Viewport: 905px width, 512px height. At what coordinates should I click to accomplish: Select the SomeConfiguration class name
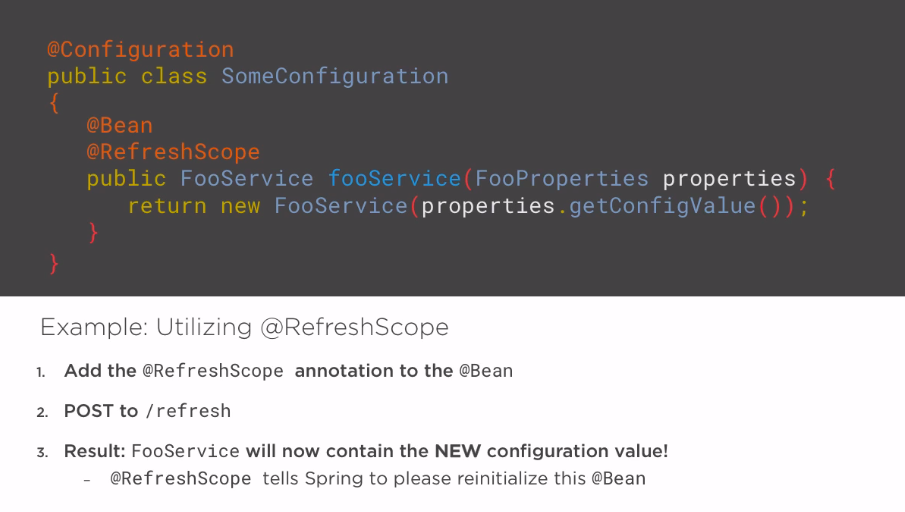tap(335, 77)
